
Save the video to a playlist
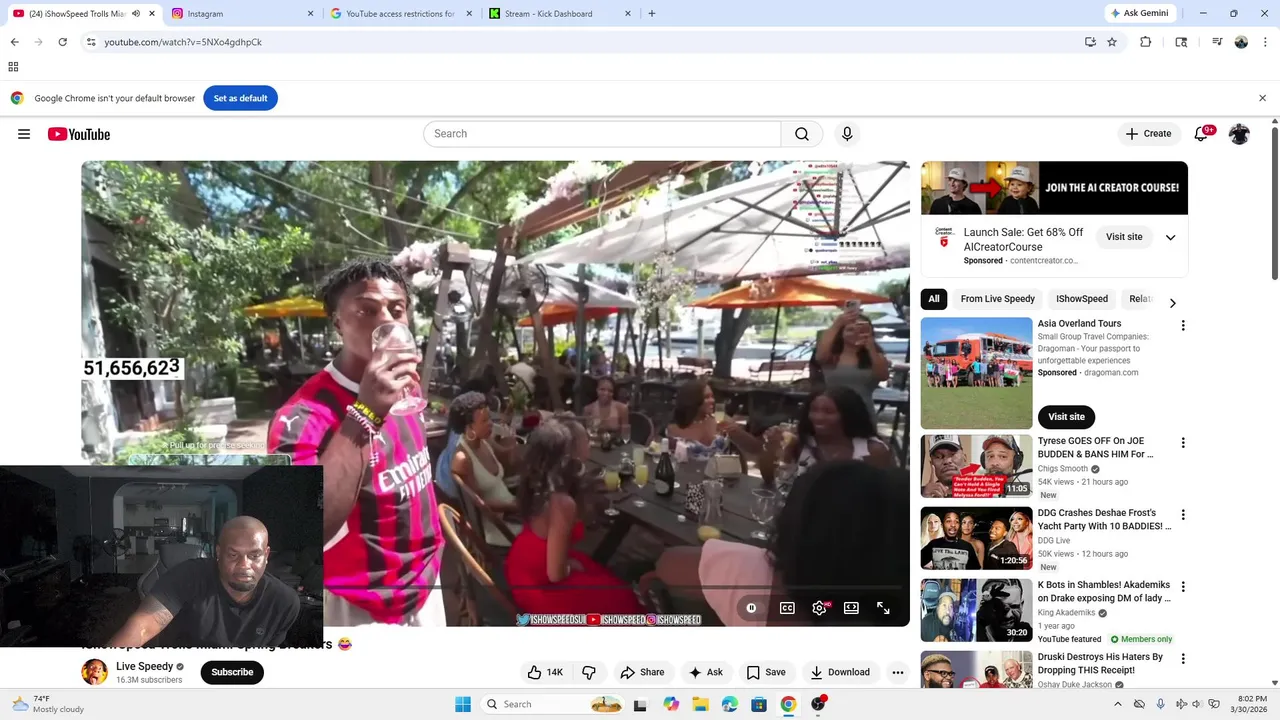(766, 672)
